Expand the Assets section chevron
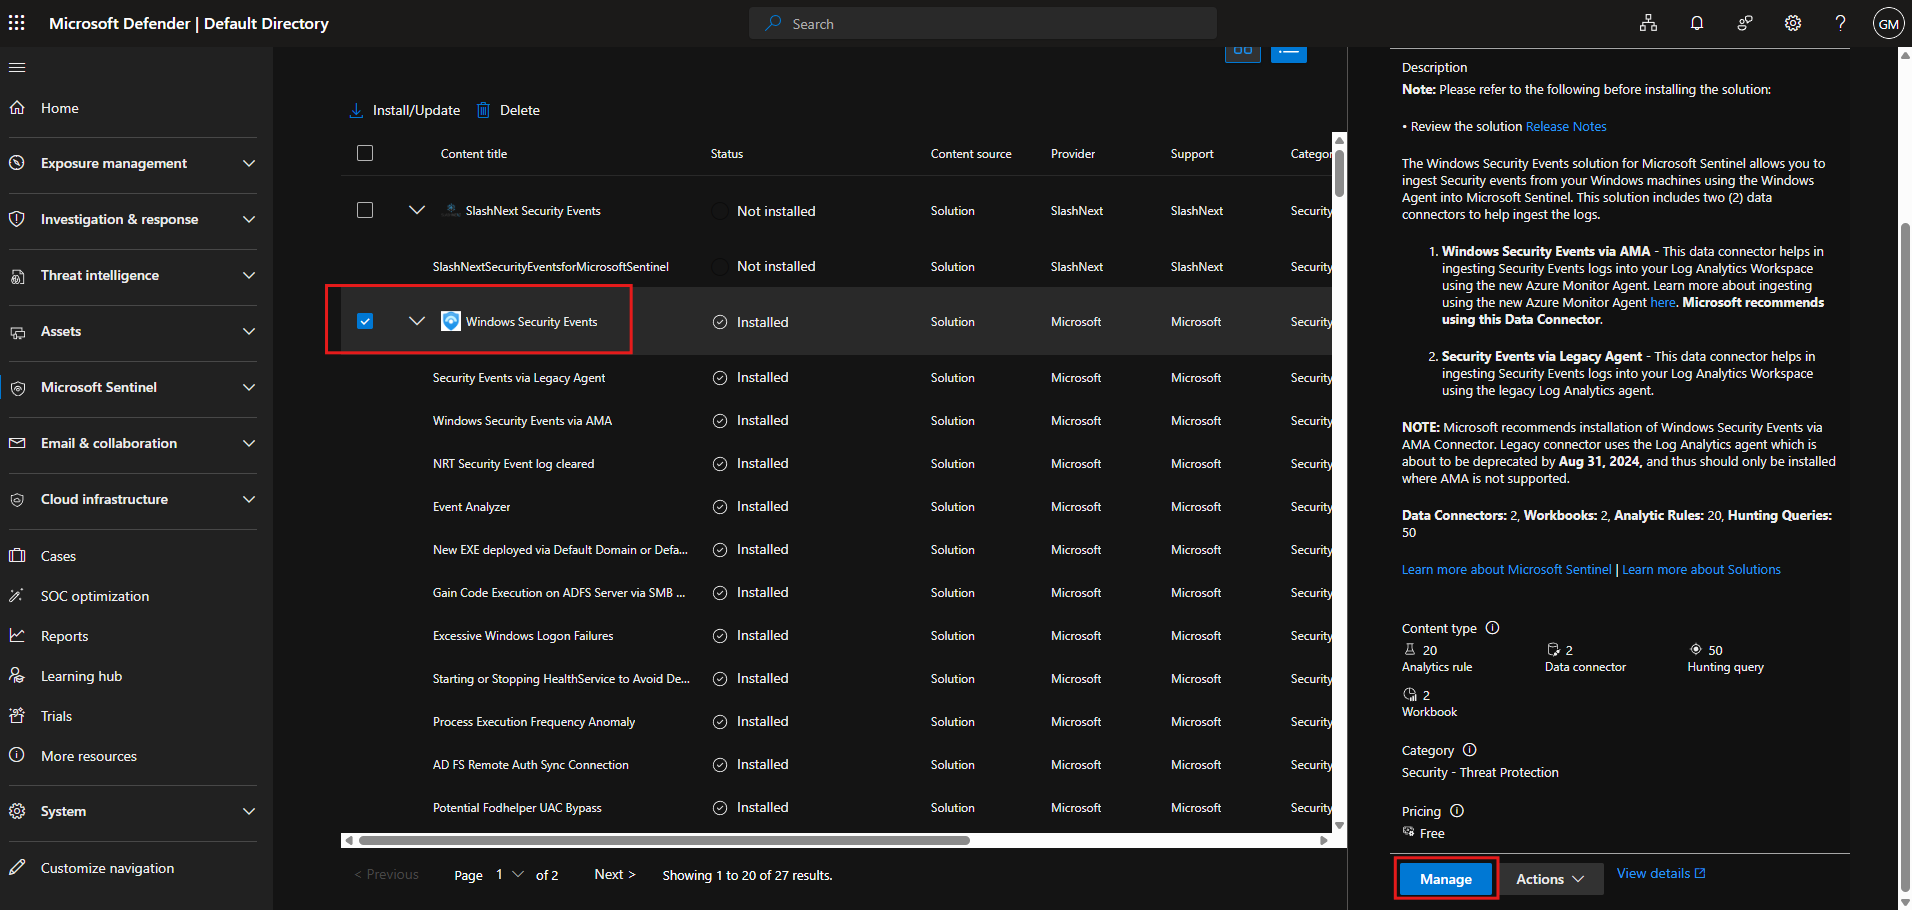Viewport: 1912px width, 910px height. pyautogui.click(x=249, y=331)
